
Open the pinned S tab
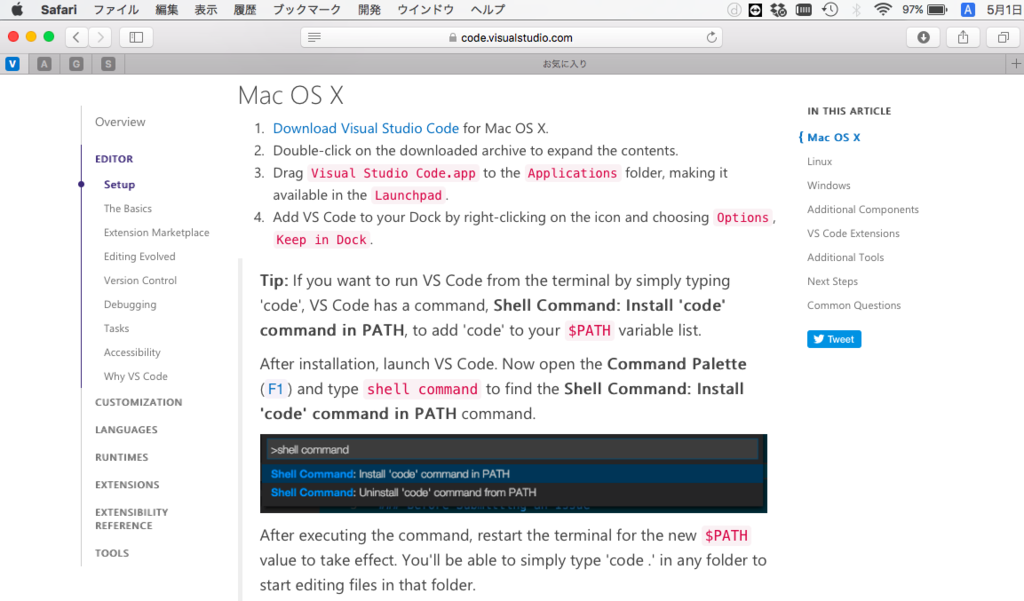(x=108, y=63)
